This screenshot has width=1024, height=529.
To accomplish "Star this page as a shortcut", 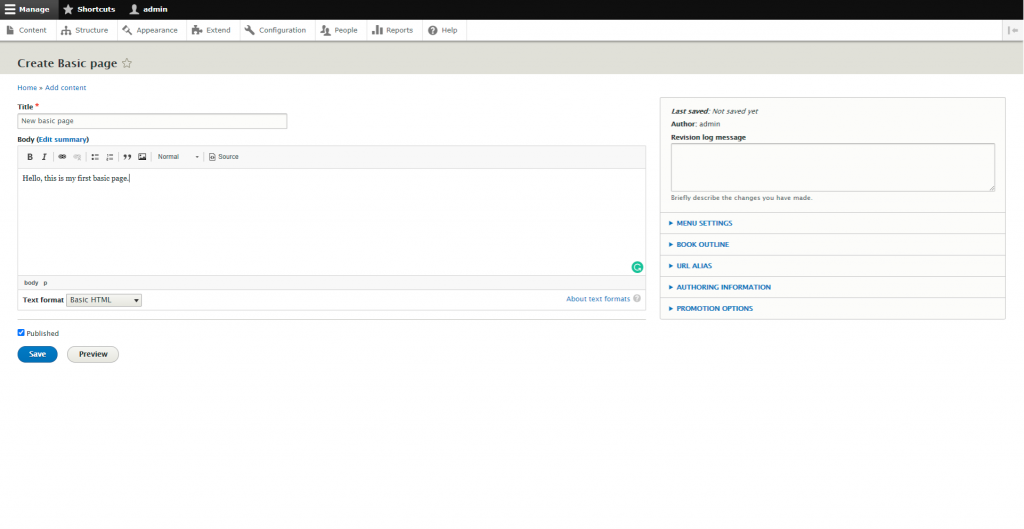I will pyautogui.click(x=127, y=63).
